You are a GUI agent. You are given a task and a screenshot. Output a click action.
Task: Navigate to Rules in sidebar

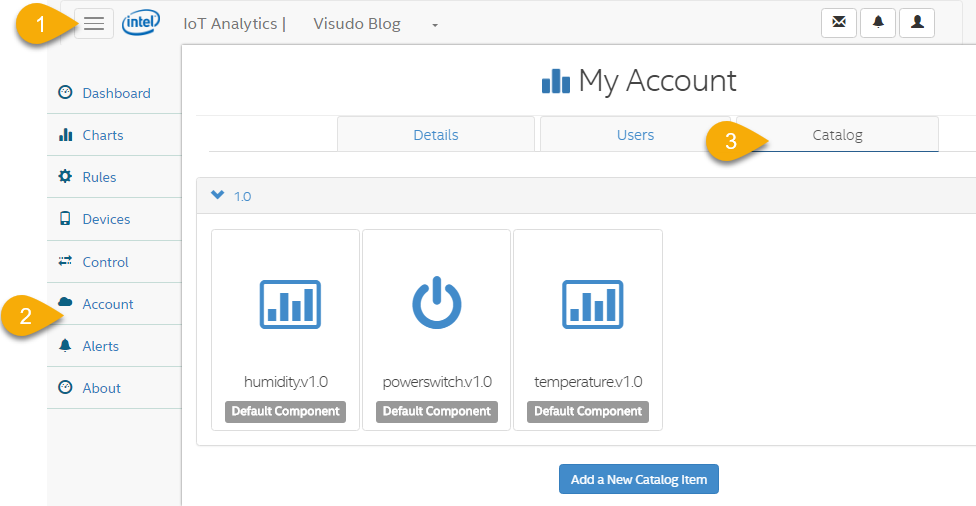(99, 177)
